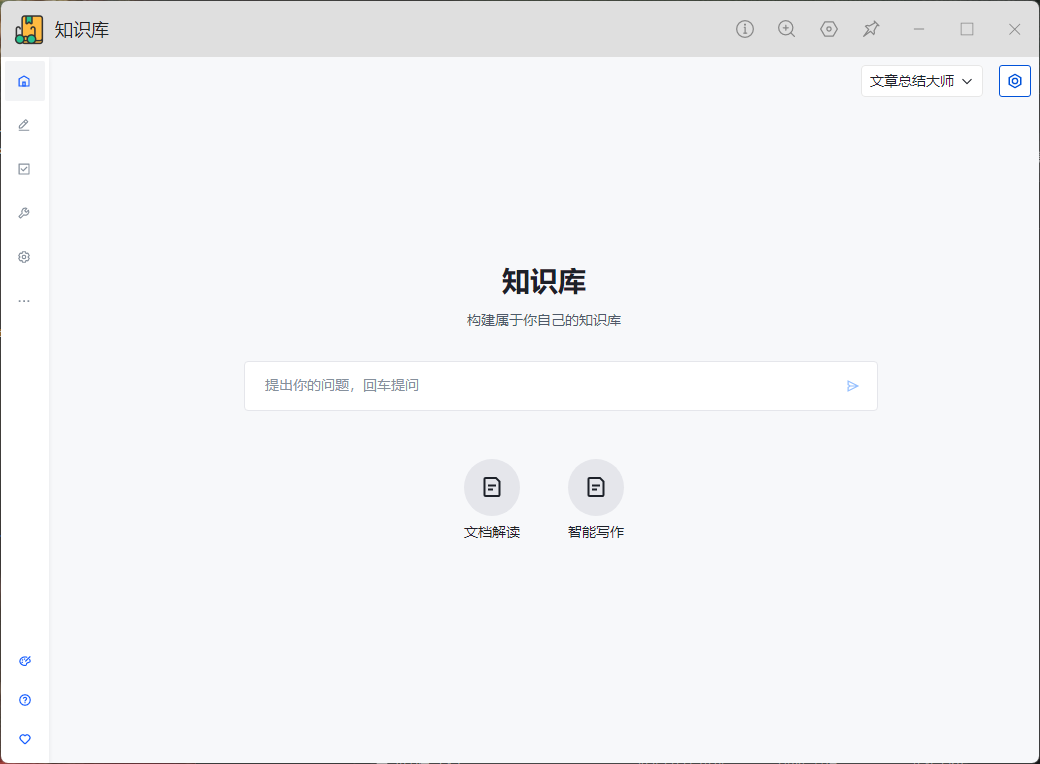Image resolution: width=1040 pixels, height=764 pixels.
Task: Click the 知识库 main heading text
Action: pos(544,281)
